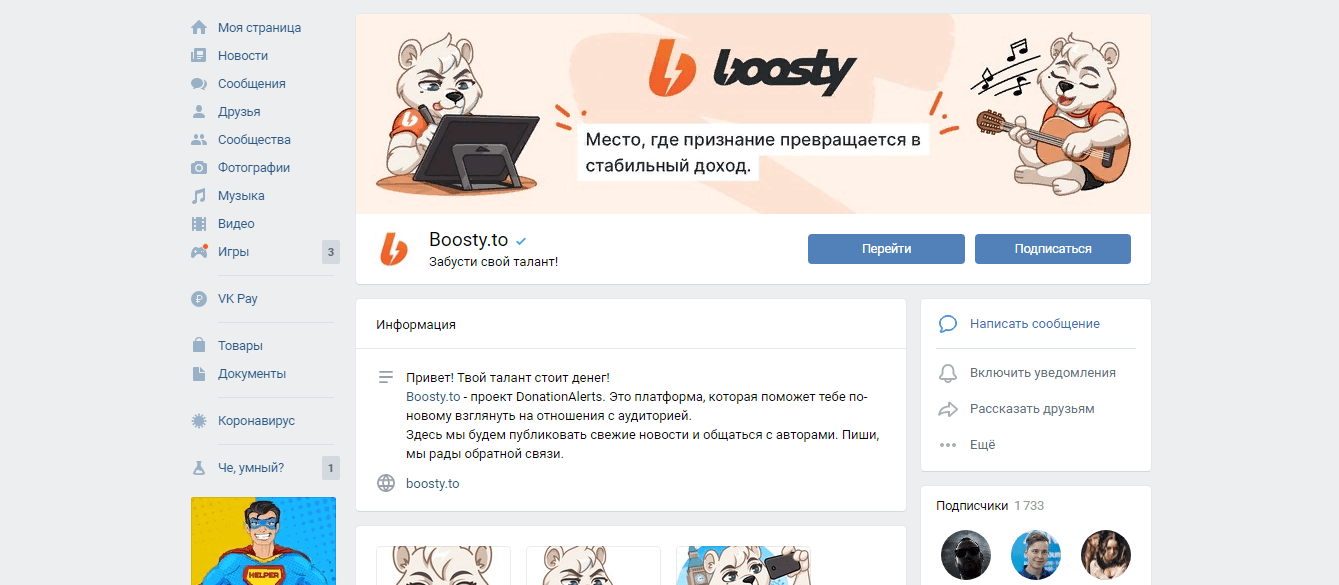The width and height of the screenshot is (1339, 585).
Task: Click the Подписаться button
Action: click(x=1053, y=249)
